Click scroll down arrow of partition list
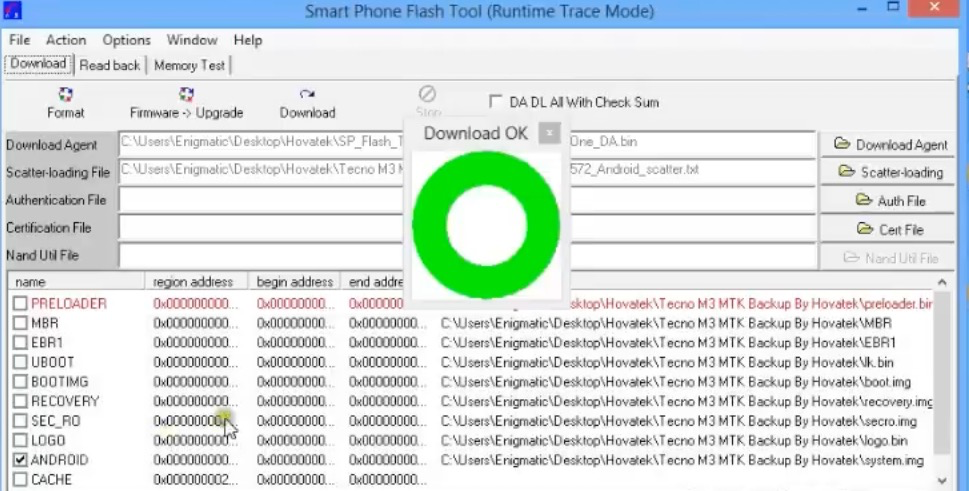 (942, 481)
